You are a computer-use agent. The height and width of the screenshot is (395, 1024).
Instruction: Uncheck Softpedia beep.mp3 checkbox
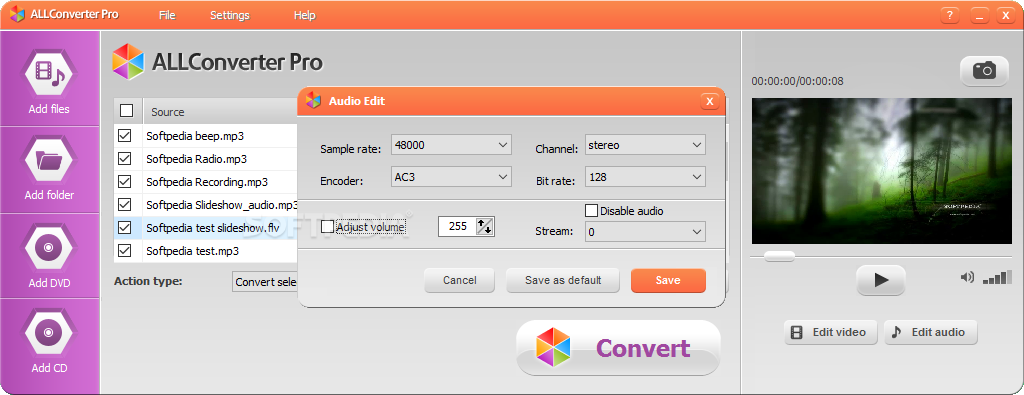[x=124, y=136]
